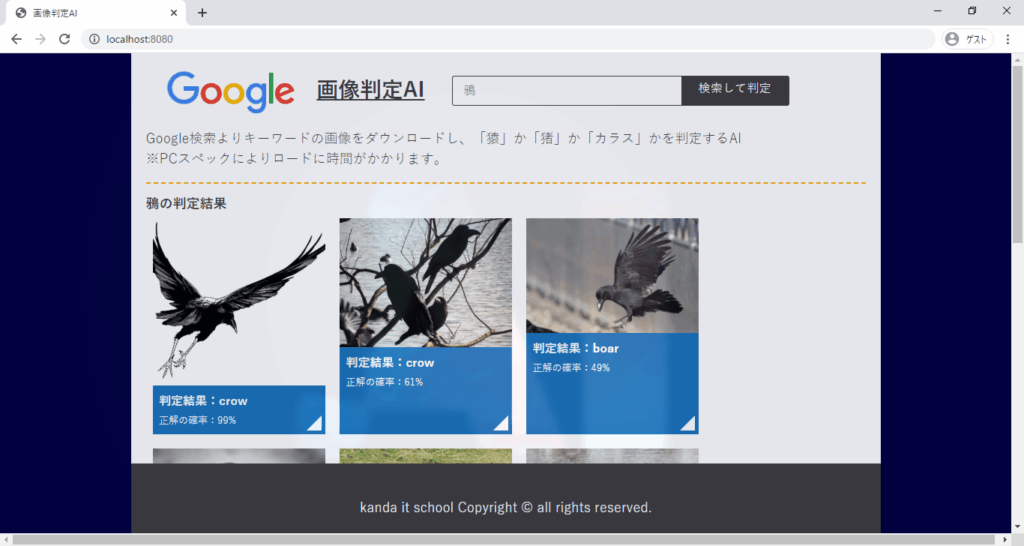This screenshot has width=1024, height=546.
Task: Click the 画像判定AI title link
Action: (370, 90)
